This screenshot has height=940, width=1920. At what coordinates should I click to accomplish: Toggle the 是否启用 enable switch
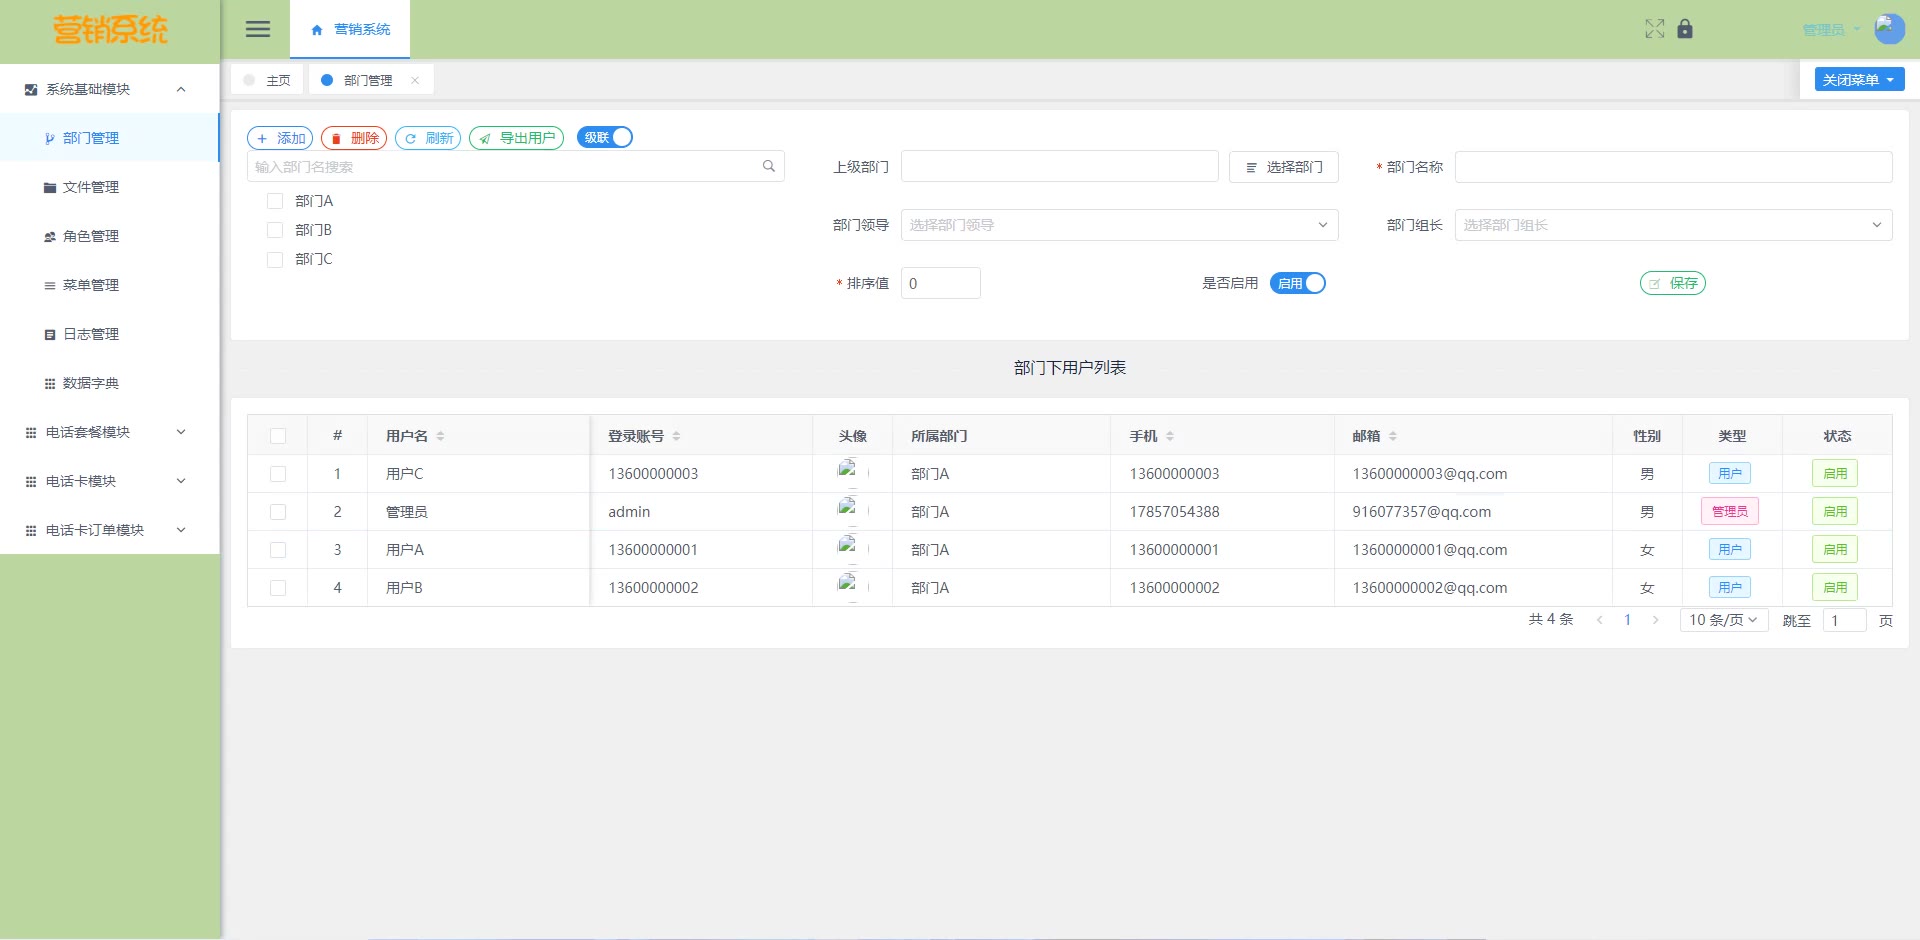point(1297,283)
